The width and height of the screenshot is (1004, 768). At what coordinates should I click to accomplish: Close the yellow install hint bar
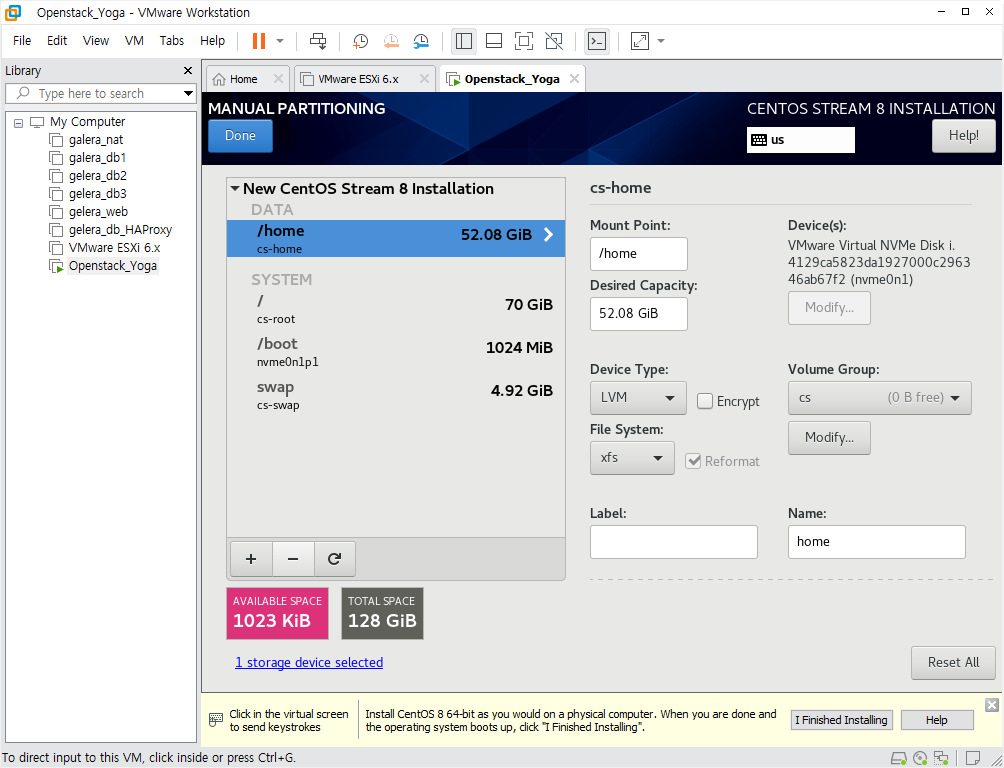(991, 705)
